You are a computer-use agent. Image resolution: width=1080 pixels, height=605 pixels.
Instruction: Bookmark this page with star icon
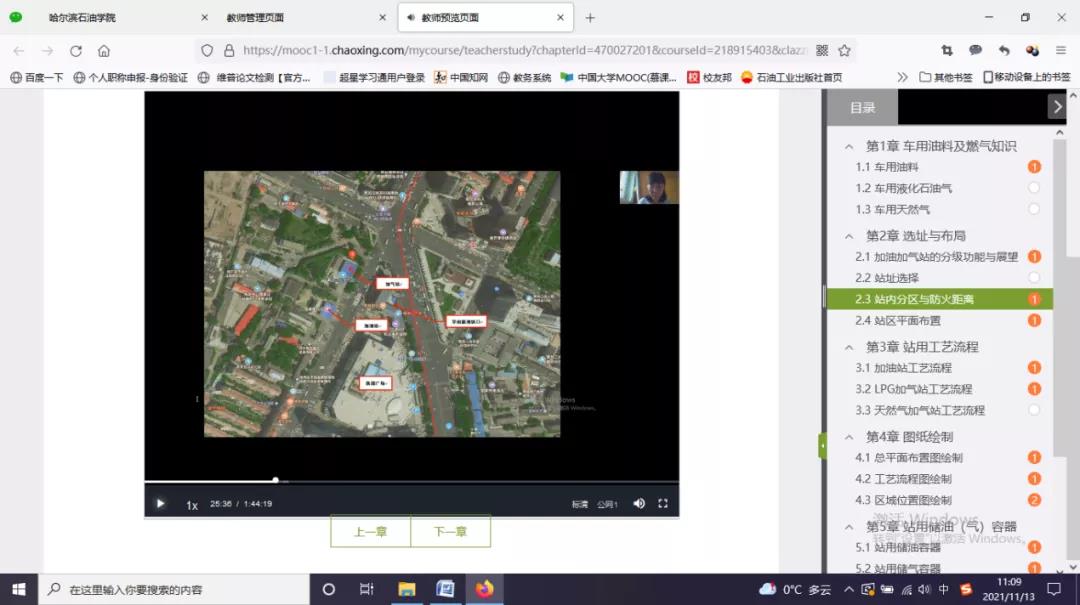pos(844,51)
